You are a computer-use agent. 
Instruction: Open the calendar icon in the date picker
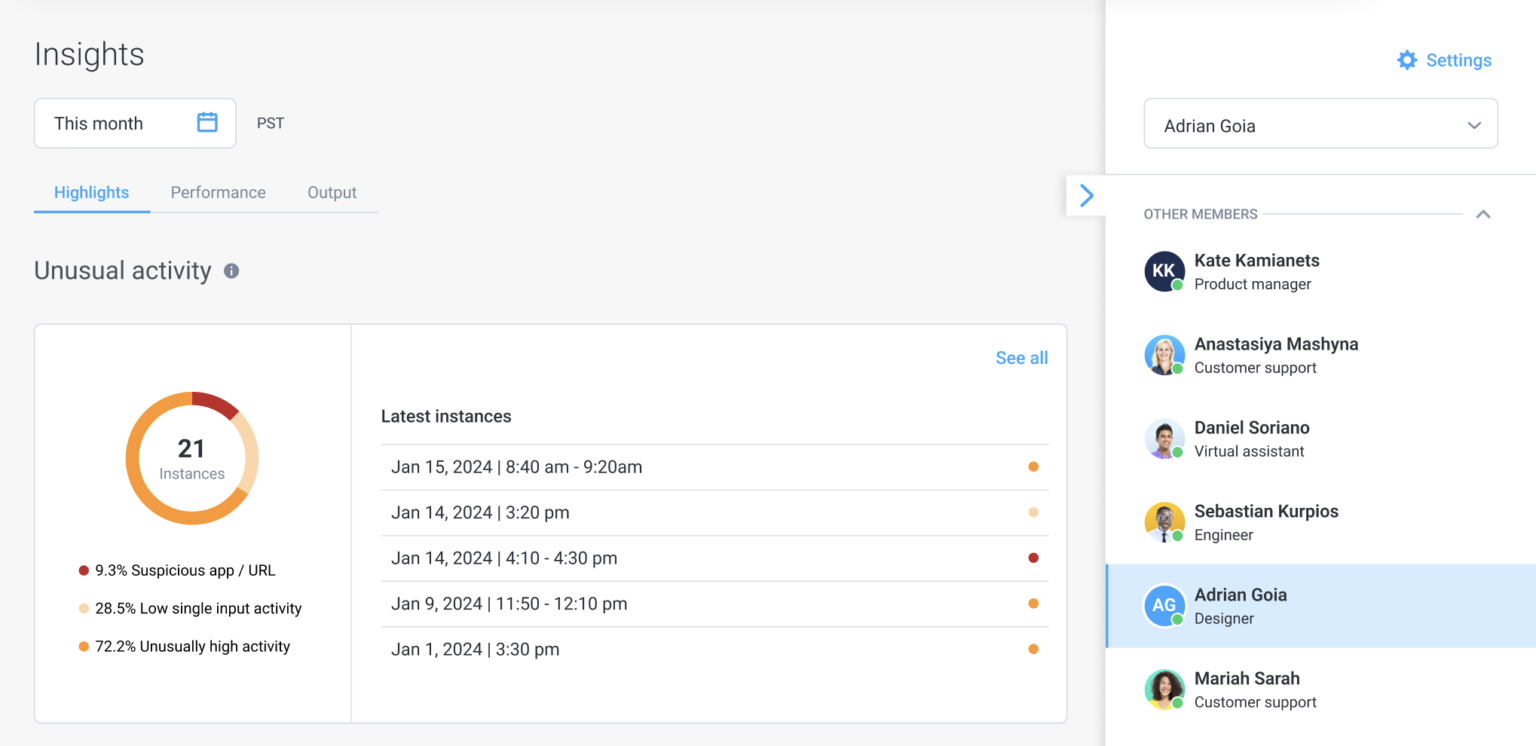tap(207, 122)
